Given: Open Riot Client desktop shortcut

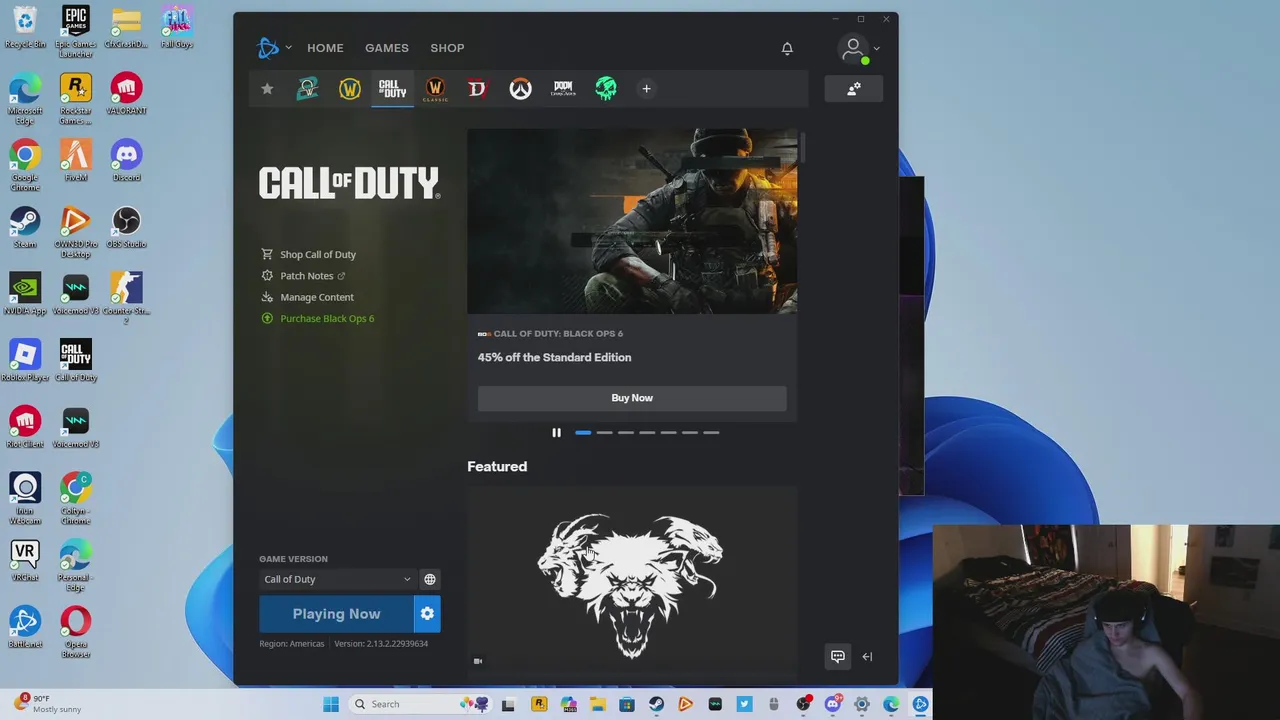Looking at the screenshot, I should pos(25,427).
